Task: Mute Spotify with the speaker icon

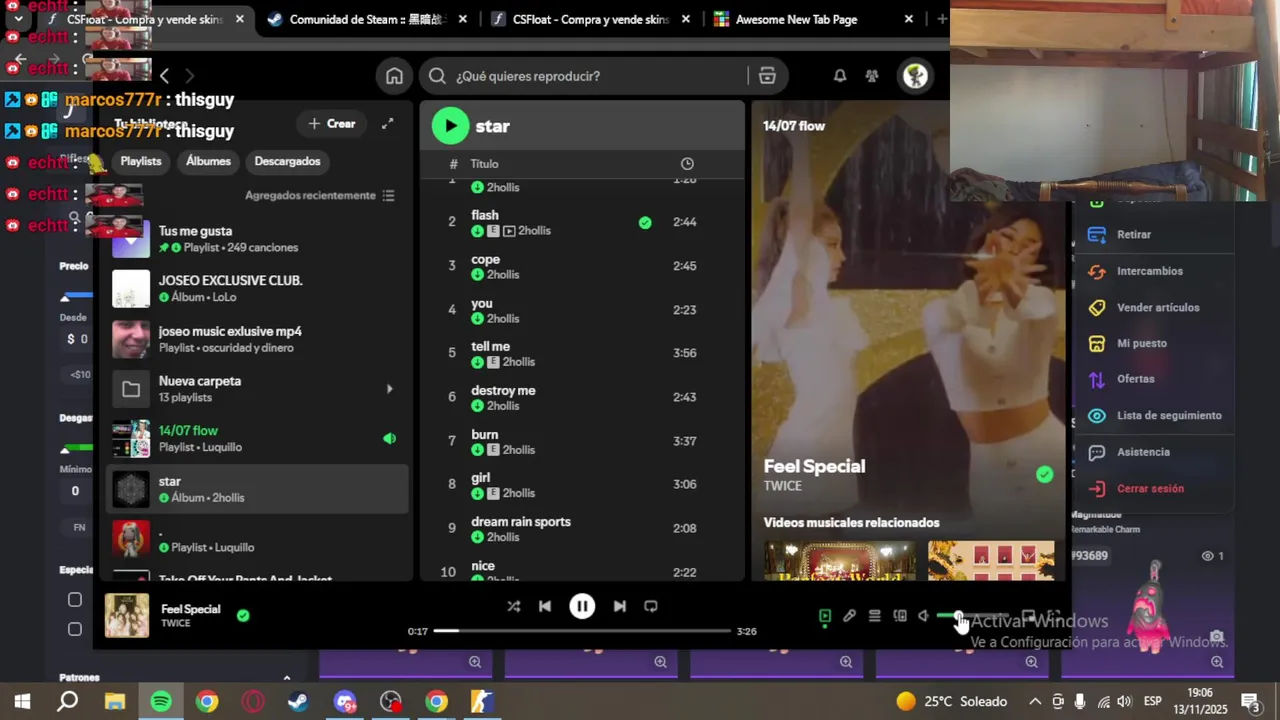Action: pos(924,616)
